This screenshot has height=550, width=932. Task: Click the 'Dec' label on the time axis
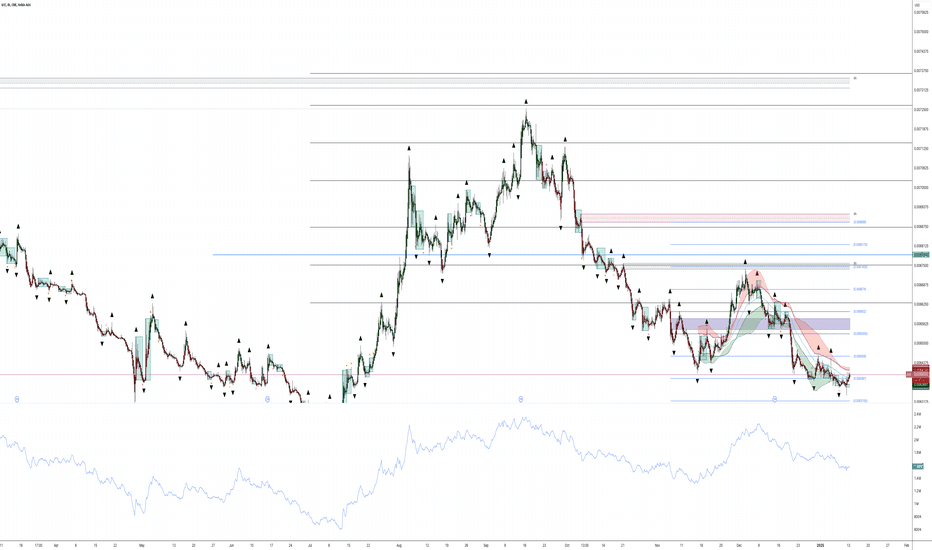click(739, 544)
